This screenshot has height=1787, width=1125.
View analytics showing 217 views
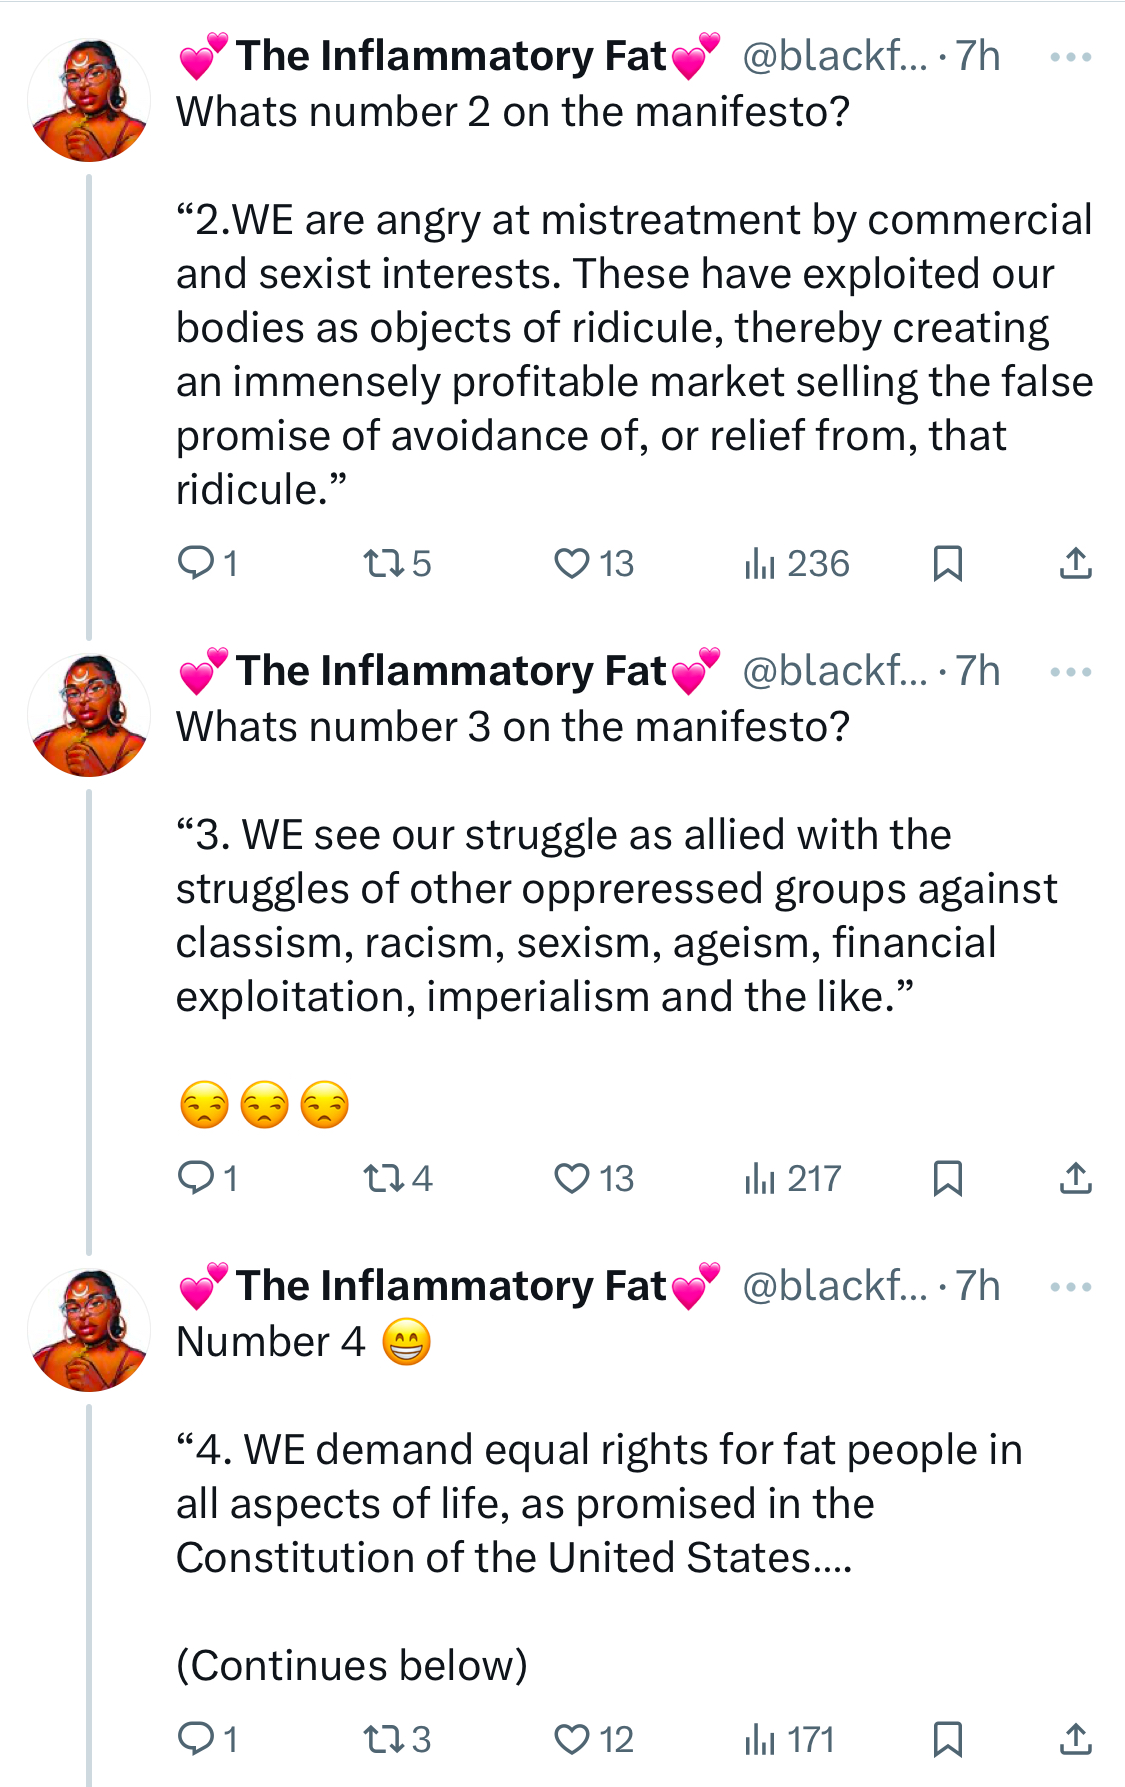pyautogui.click(x=792, y=1179)
